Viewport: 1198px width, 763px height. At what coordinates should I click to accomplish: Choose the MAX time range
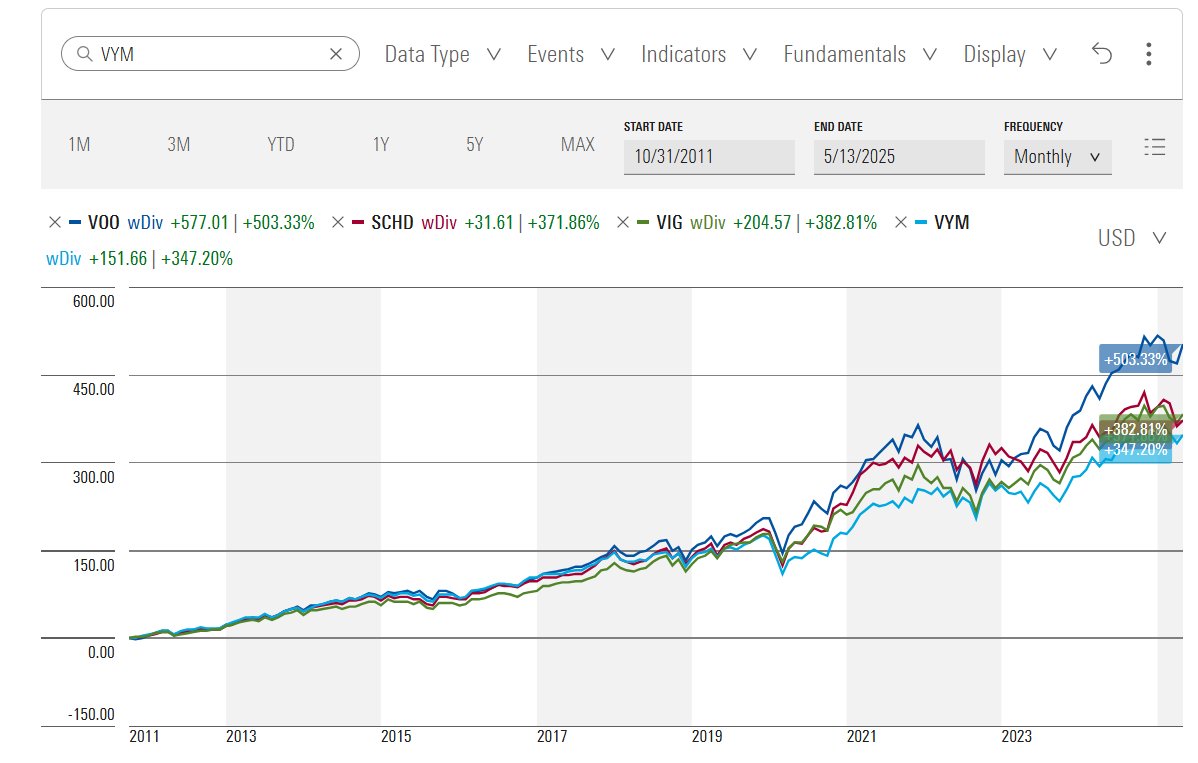(x=578, y=144)
